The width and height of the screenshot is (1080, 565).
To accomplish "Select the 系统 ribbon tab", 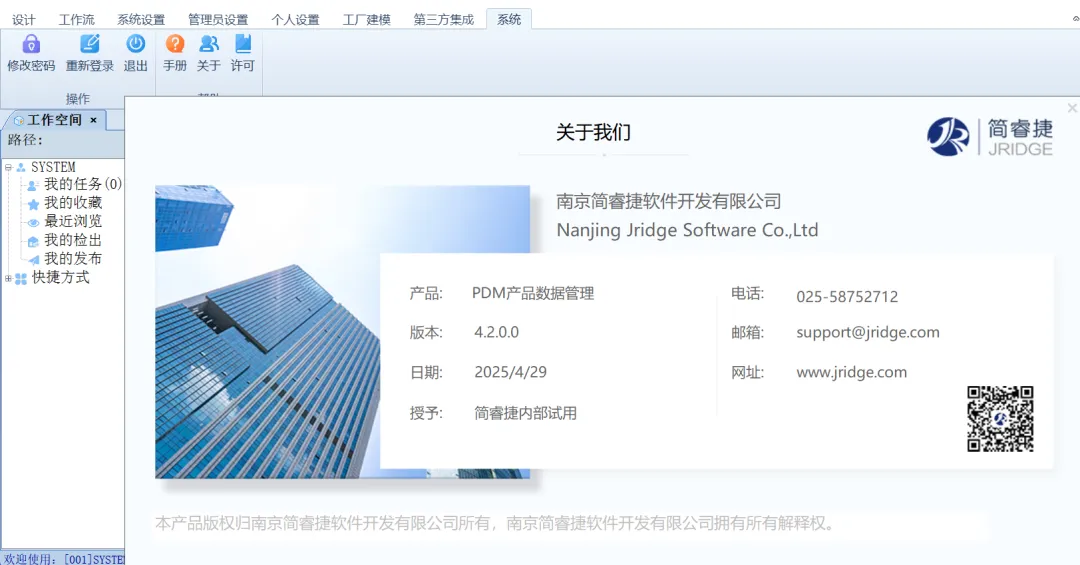I will [509, 19].
